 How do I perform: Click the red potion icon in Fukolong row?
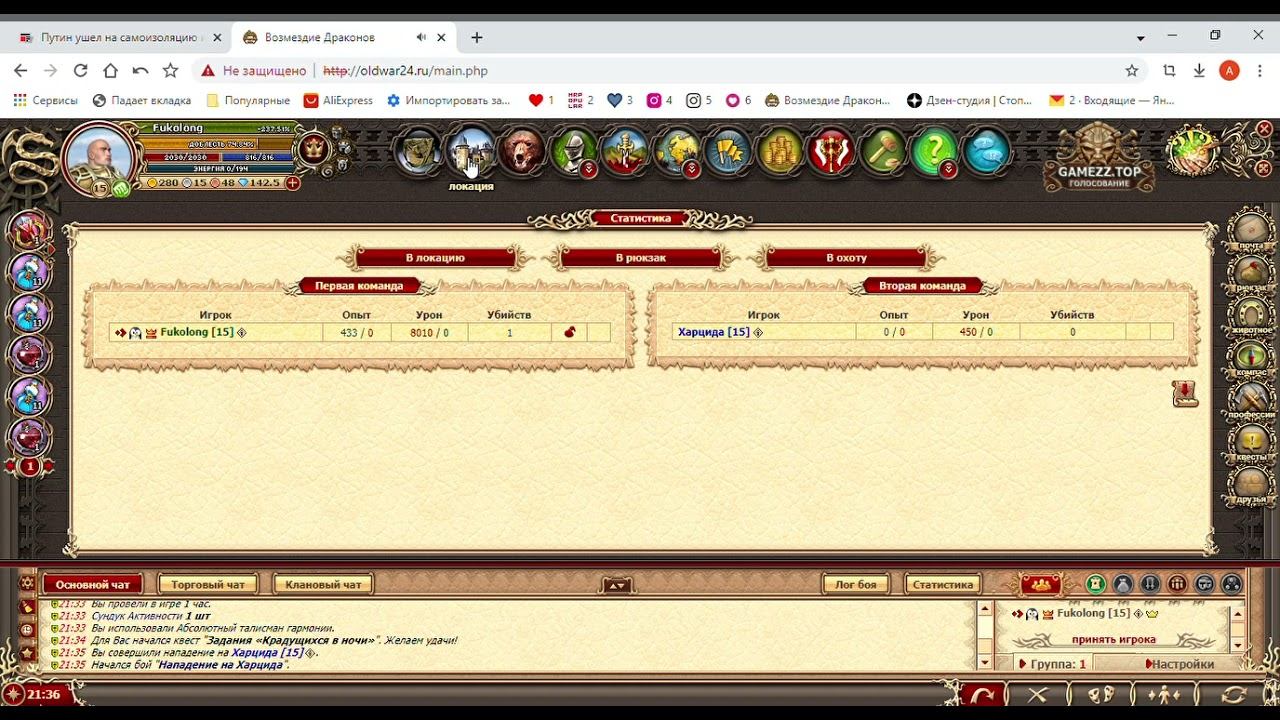point(570,333)
